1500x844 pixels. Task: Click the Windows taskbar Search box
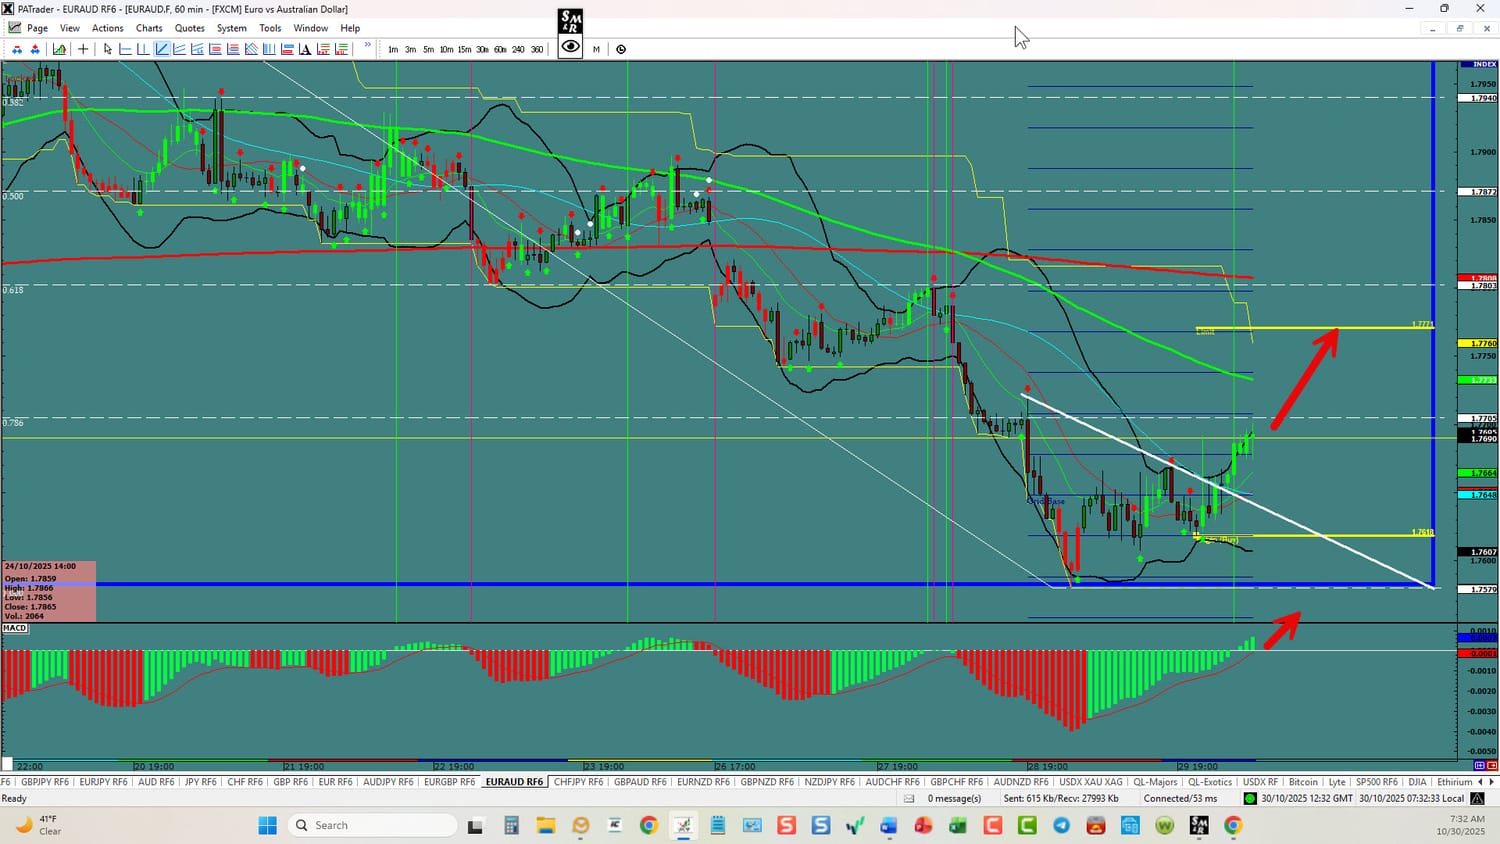(x=370, y=825)
